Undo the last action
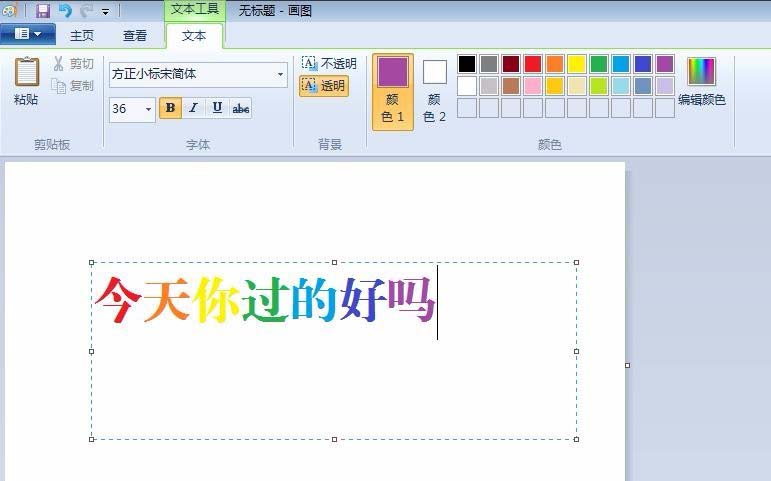Screen dimensions: 771x481 point(65,10)
